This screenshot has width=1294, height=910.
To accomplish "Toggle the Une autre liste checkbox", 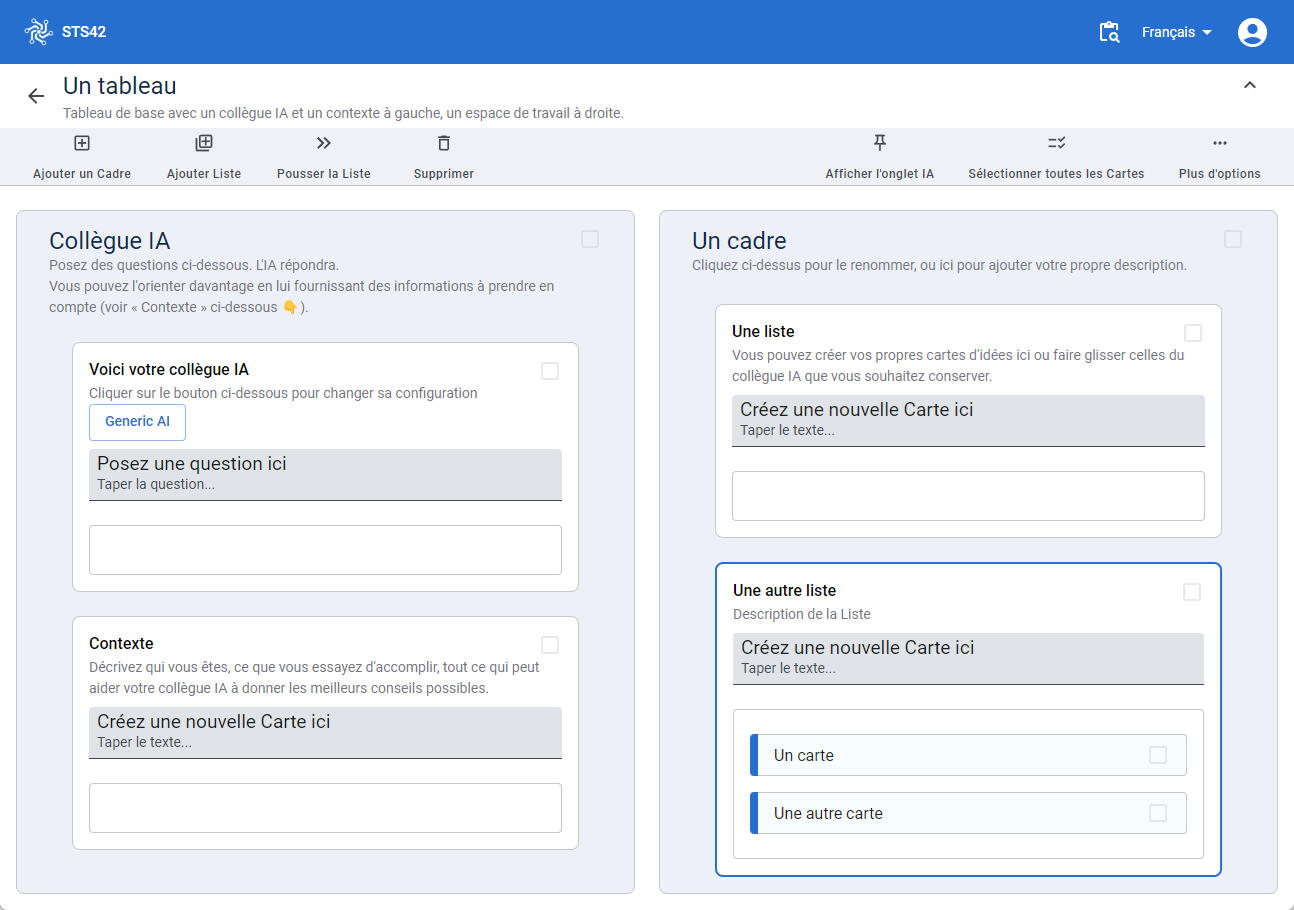I will click(x=1192, y=592).
